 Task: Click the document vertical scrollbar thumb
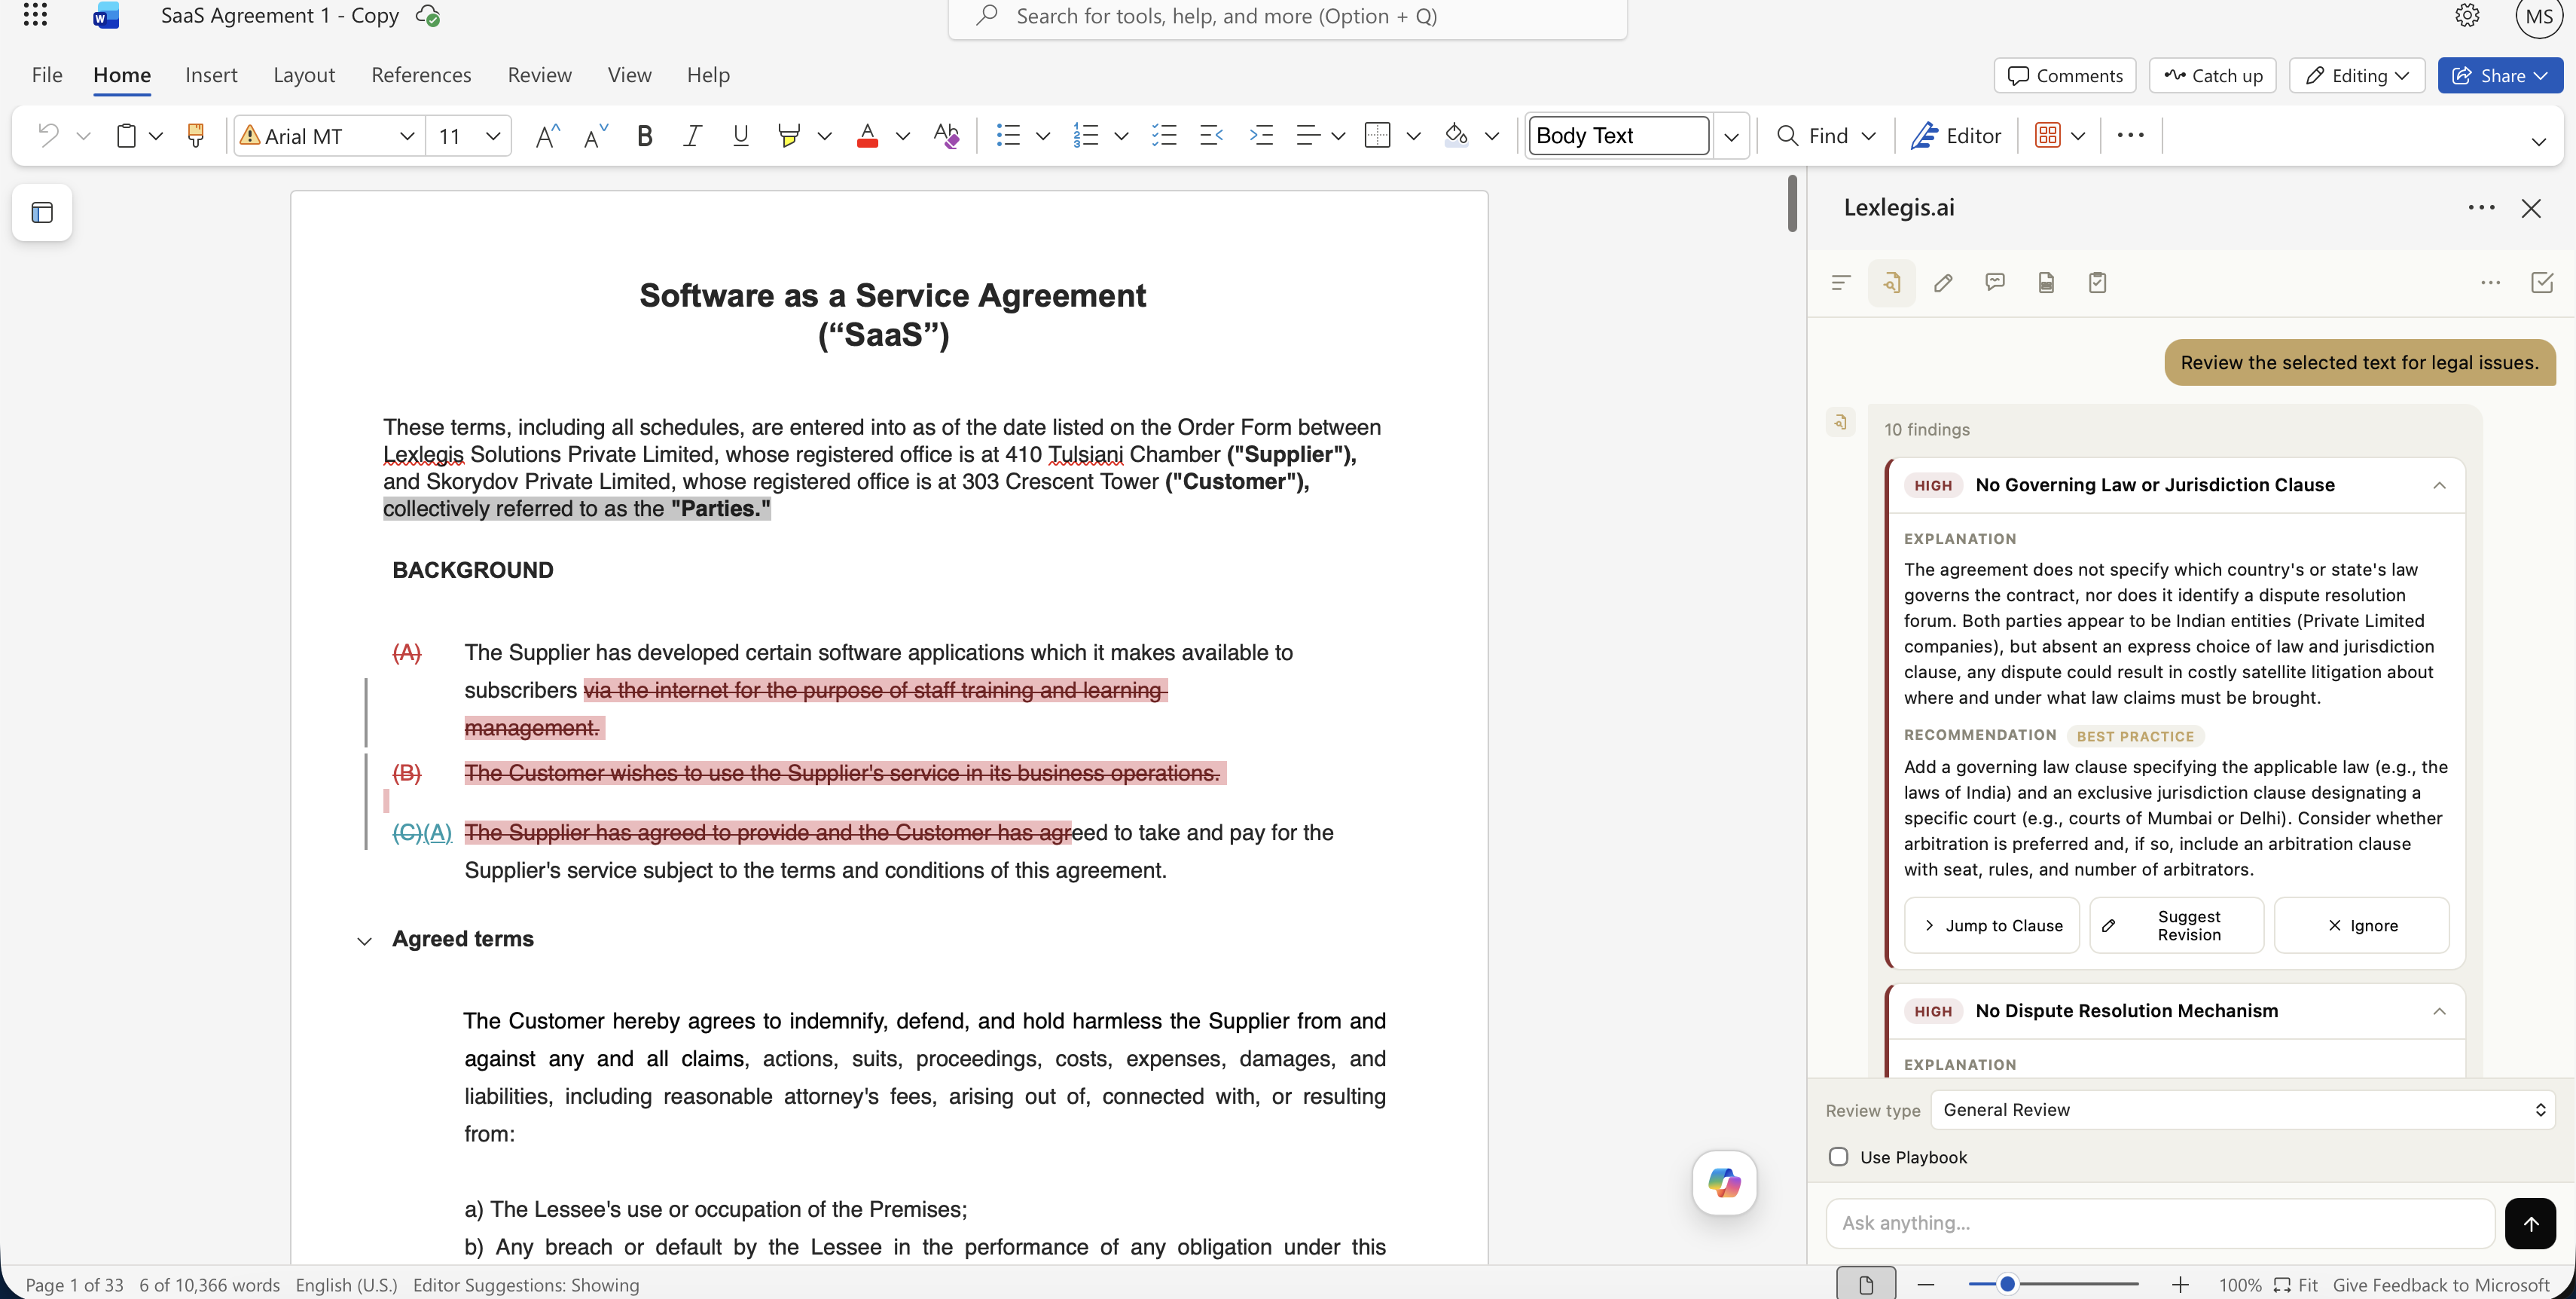point(1792,204)
